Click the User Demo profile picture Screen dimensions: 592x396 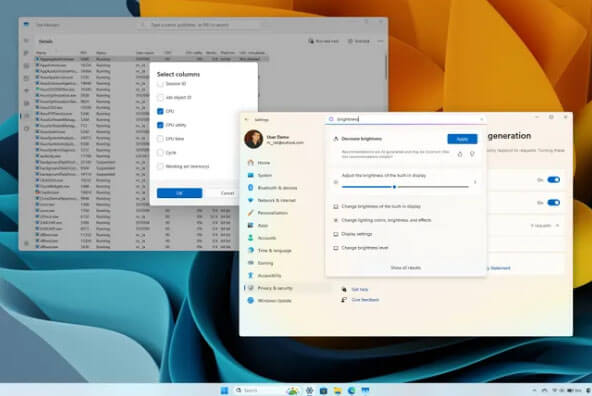(253, 139)
